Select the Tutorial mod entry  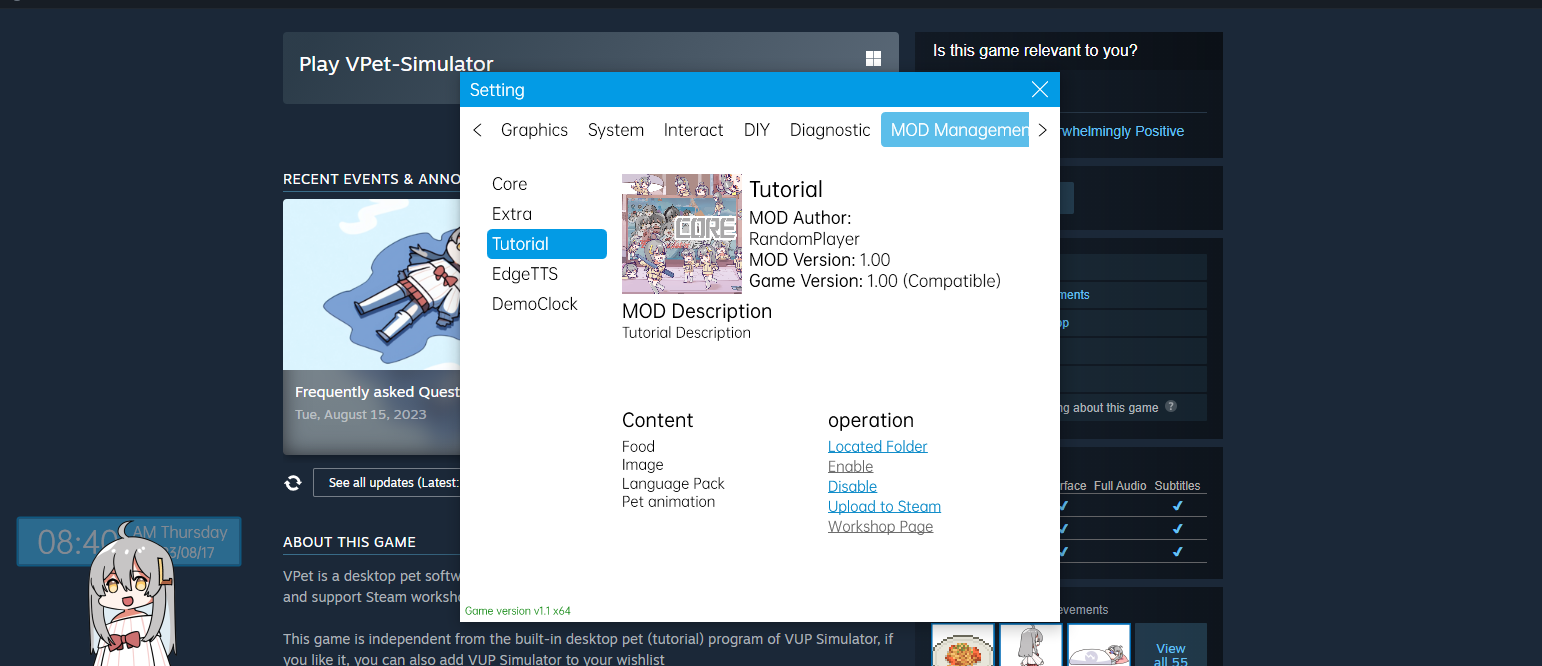tap(547, 244)
